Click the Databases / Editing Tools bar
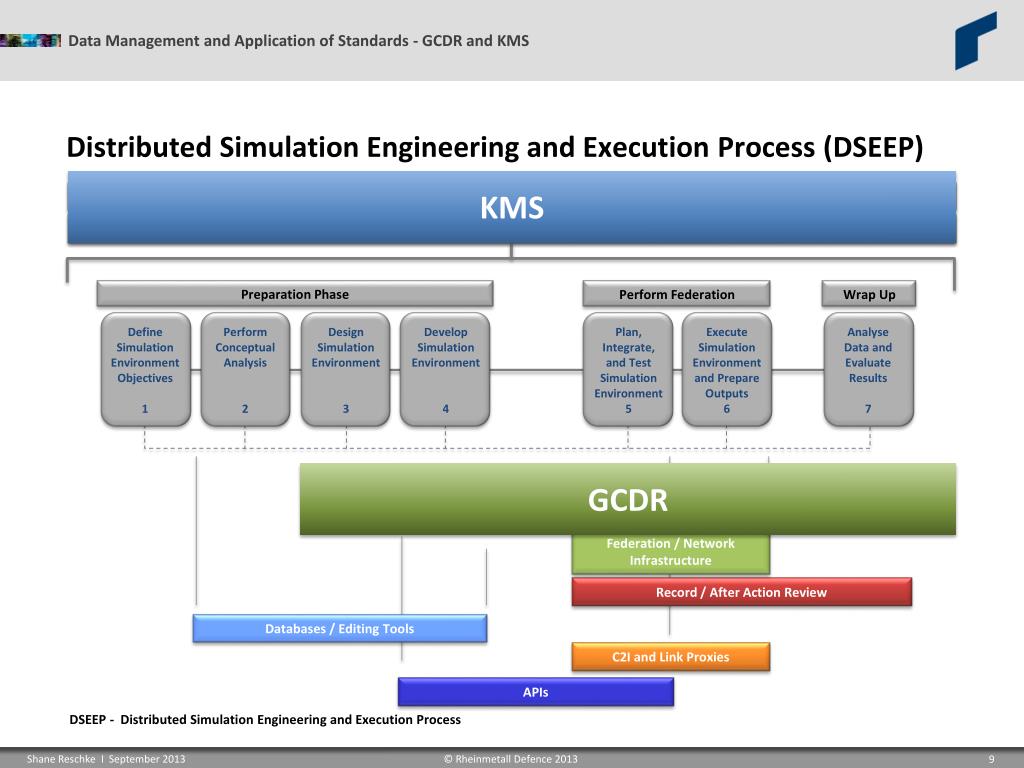 [x=340, y=628]
